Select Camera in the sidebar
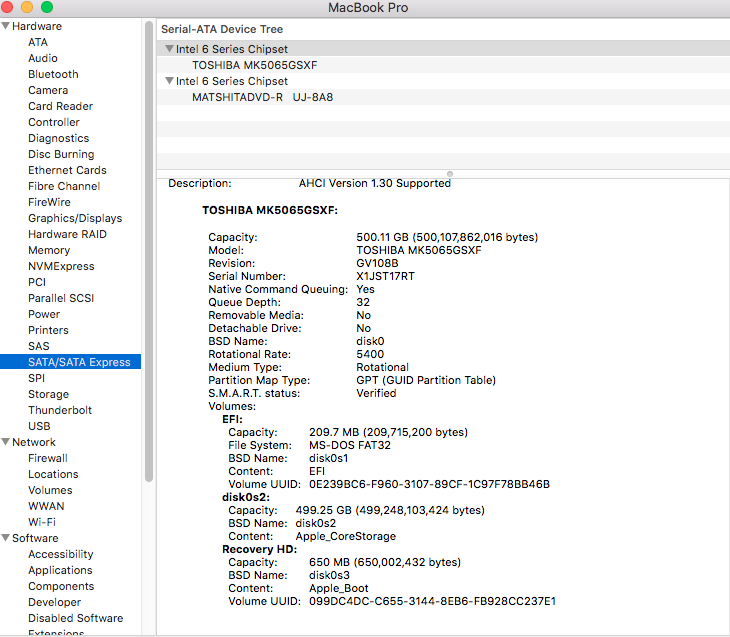 pyautogui.click(x=48, y=90)
